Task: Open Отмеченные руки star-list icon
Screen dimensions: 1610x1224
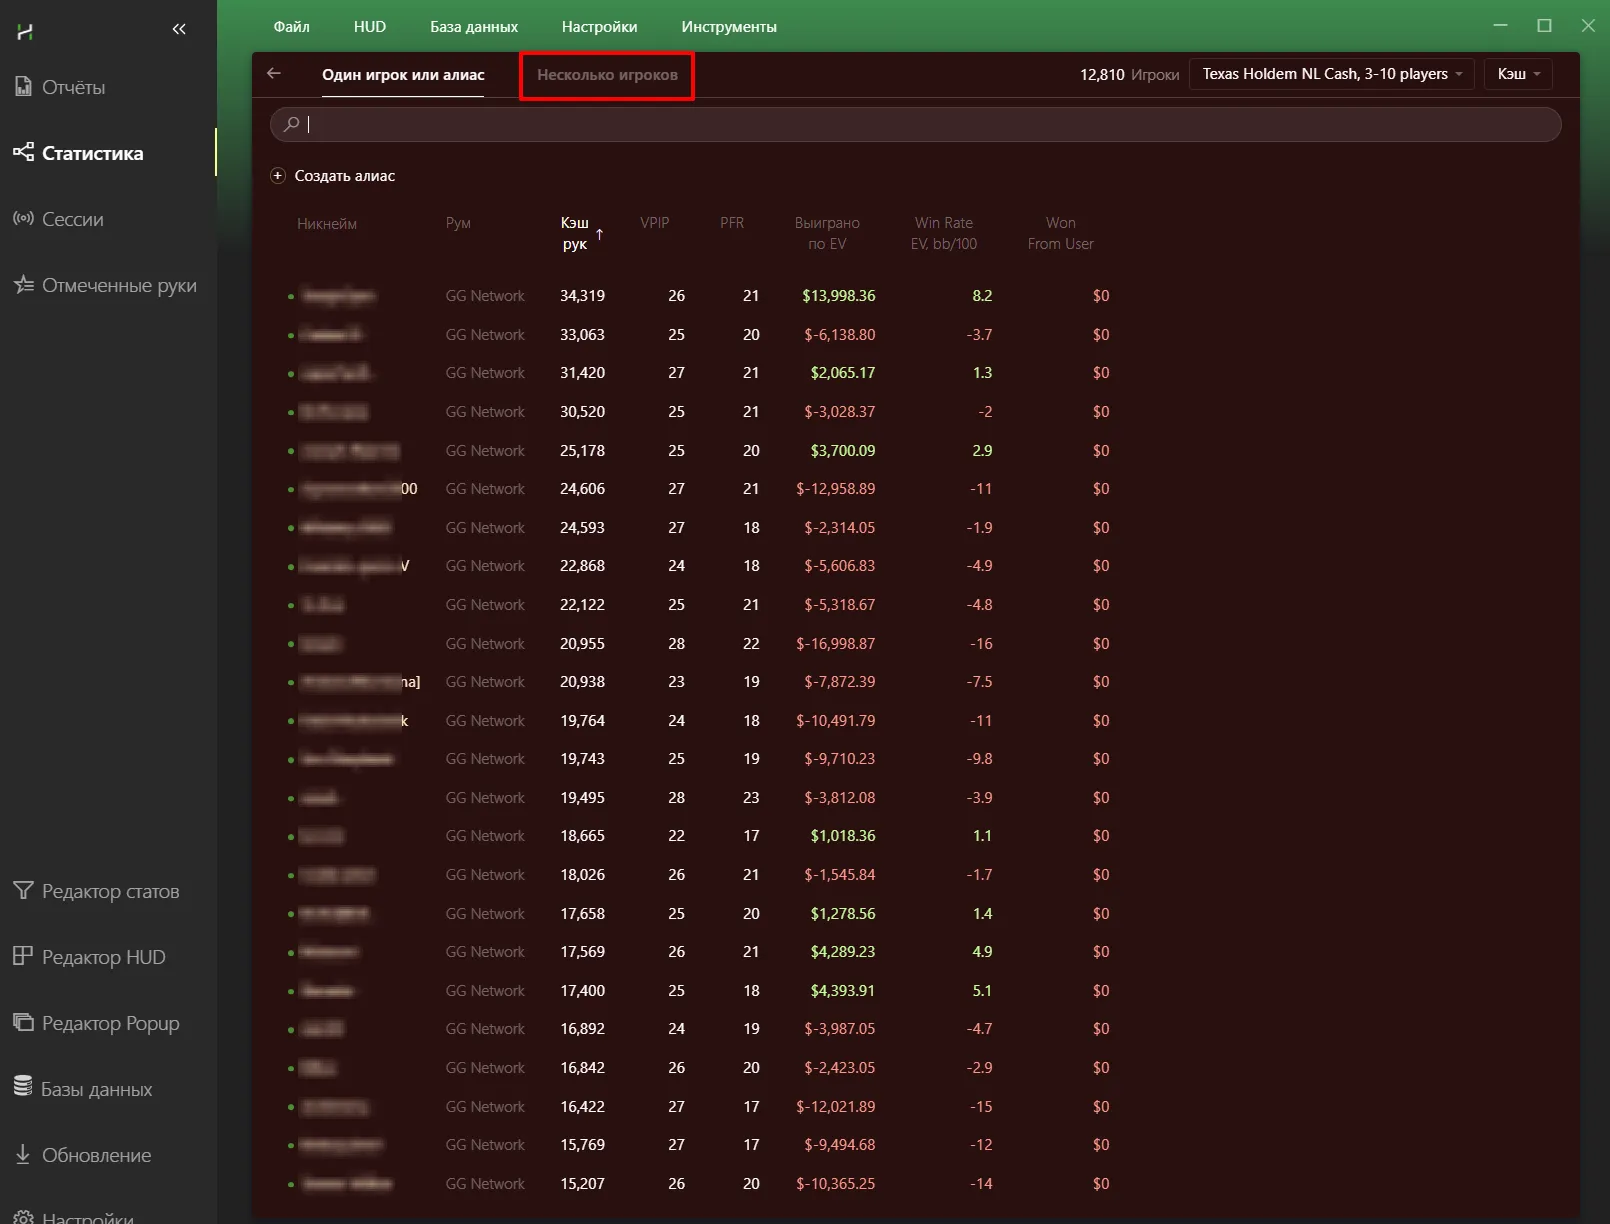Action: 23,284
